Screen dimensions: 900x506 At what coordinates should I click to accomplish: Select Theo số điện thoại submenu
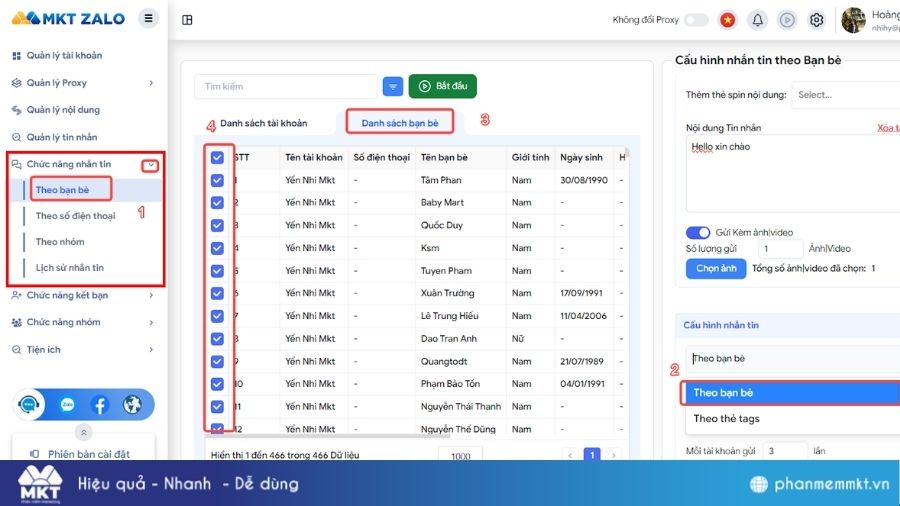75,216
